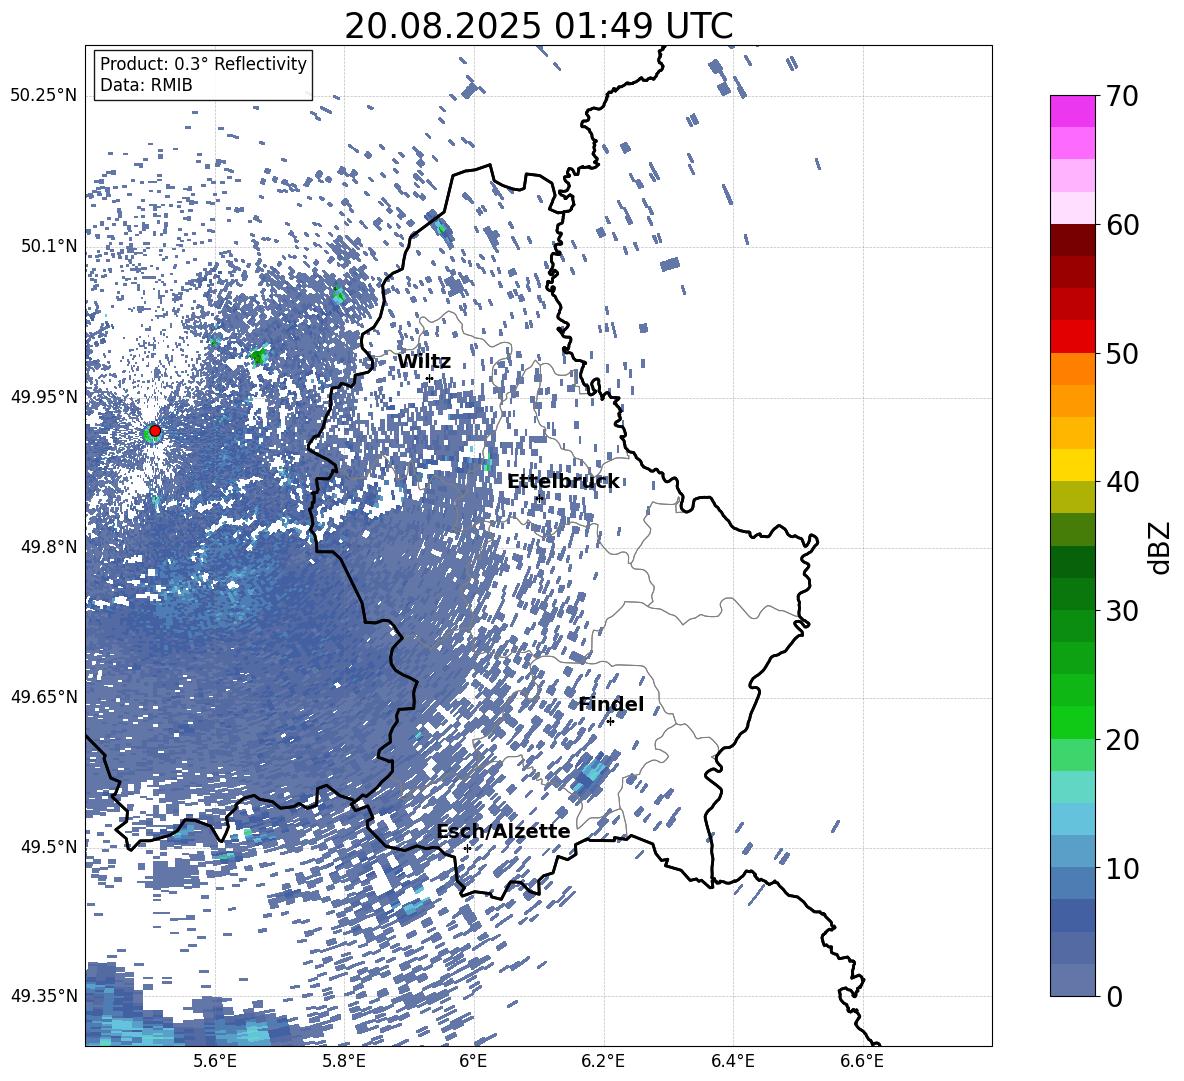Click the Esch/Alzette city label
The width and height of the screenshot is (1184, 1081).
point(503,832)
